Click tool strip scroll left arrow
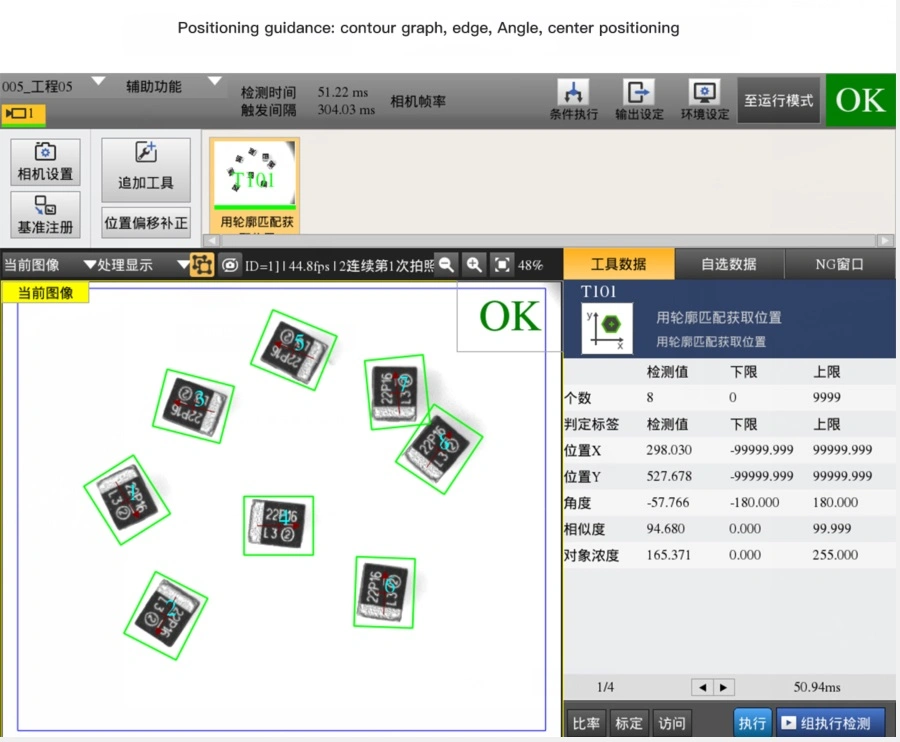The width and height of the screenshot is (900, 742). 212,240
